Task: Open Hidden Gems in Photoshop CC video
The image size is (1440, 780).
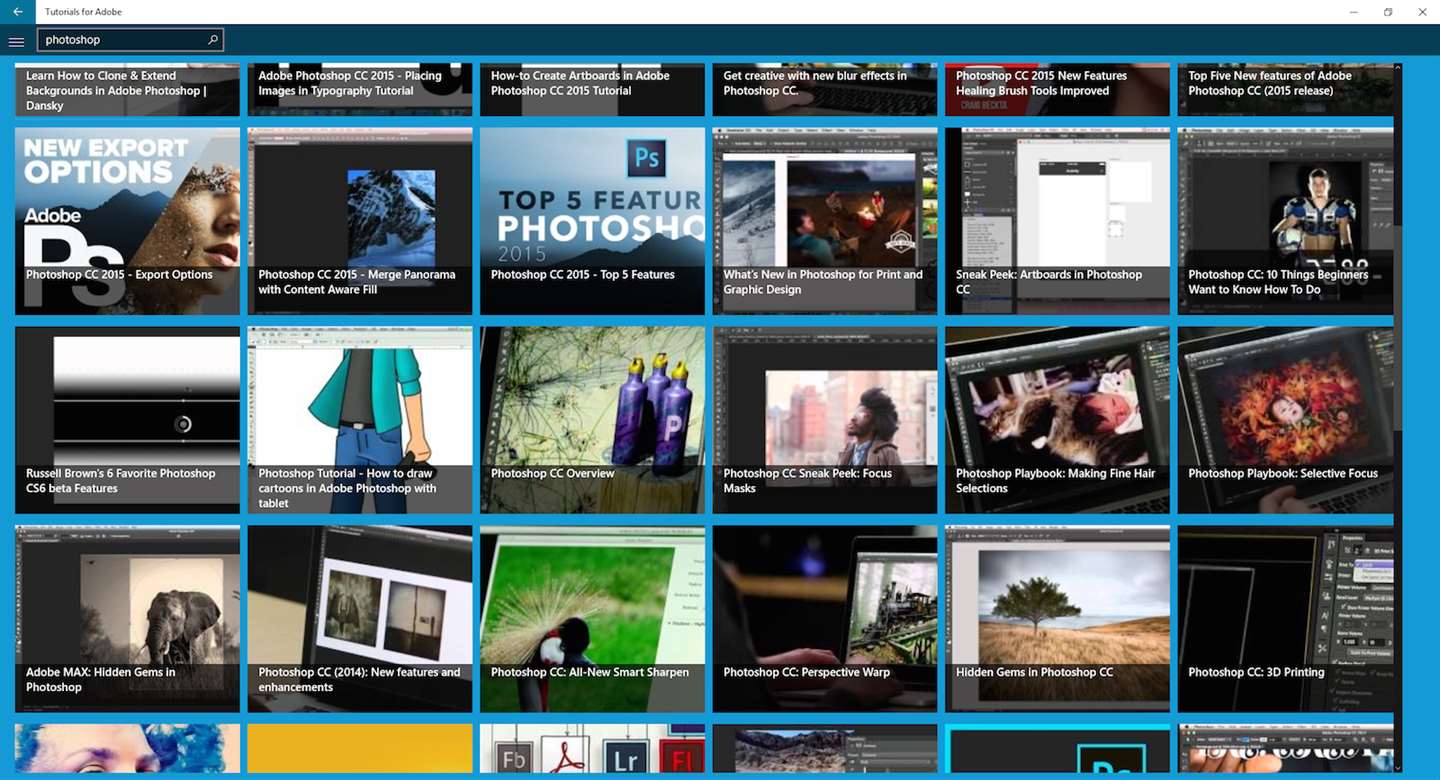Action: pos(1057,619)
